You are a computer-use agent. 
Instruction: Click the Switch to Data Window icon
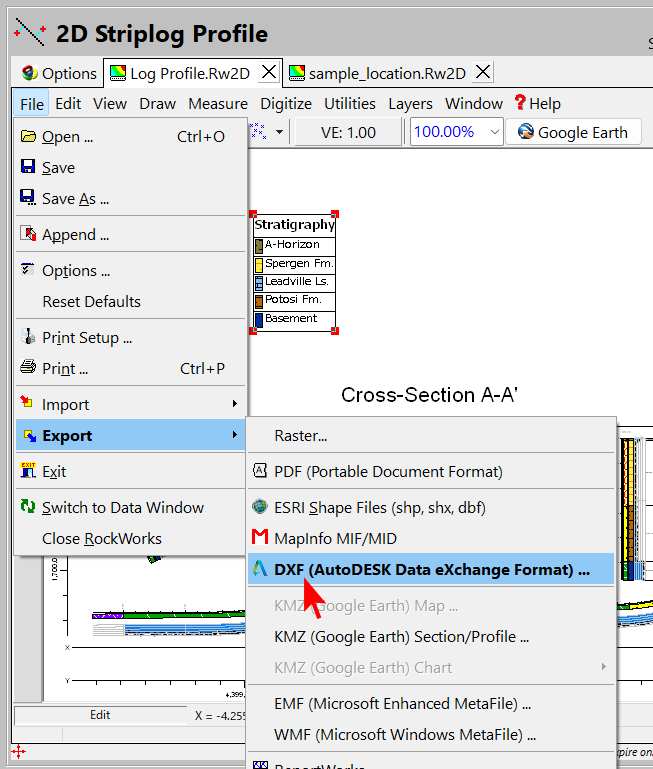28,507
